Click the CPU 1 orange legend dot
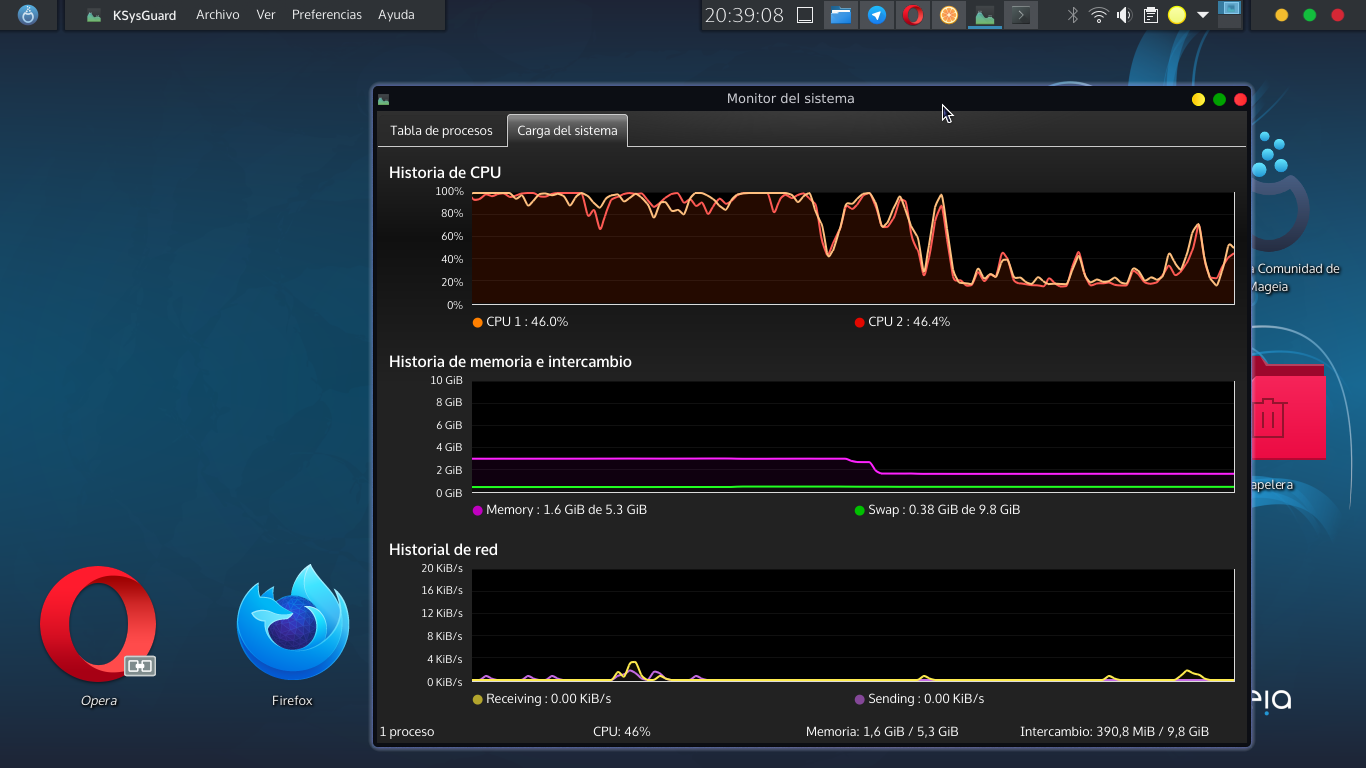The width and height of the screenshot is (1366, 768). [477, 322]
